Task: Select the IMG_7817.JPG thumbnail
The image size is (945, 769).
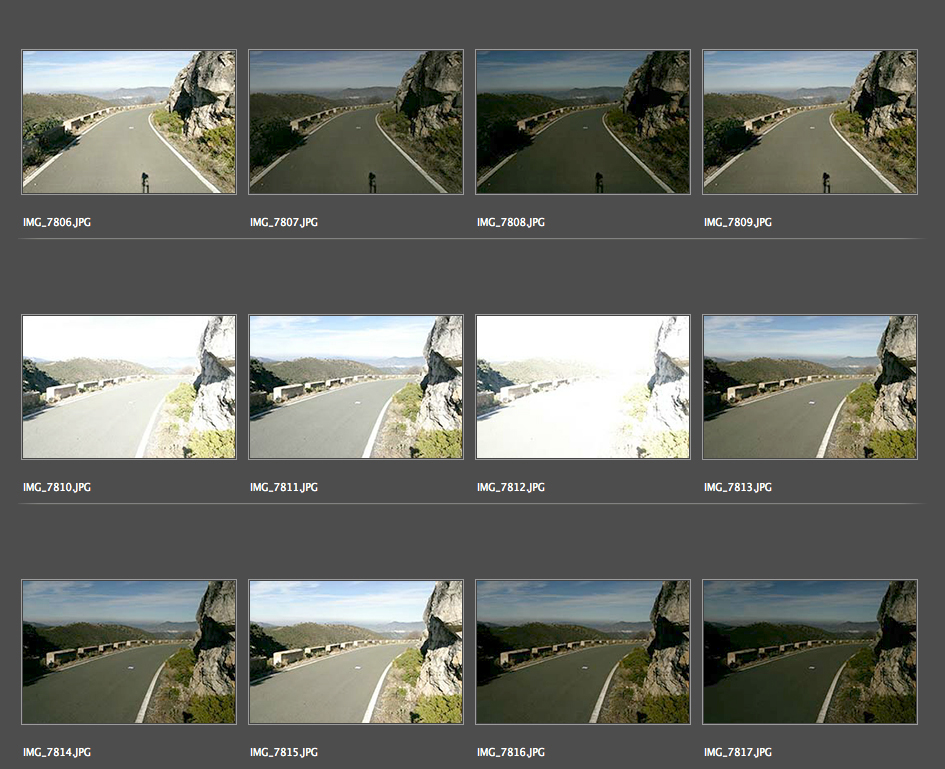Action: tap(810, 652)
